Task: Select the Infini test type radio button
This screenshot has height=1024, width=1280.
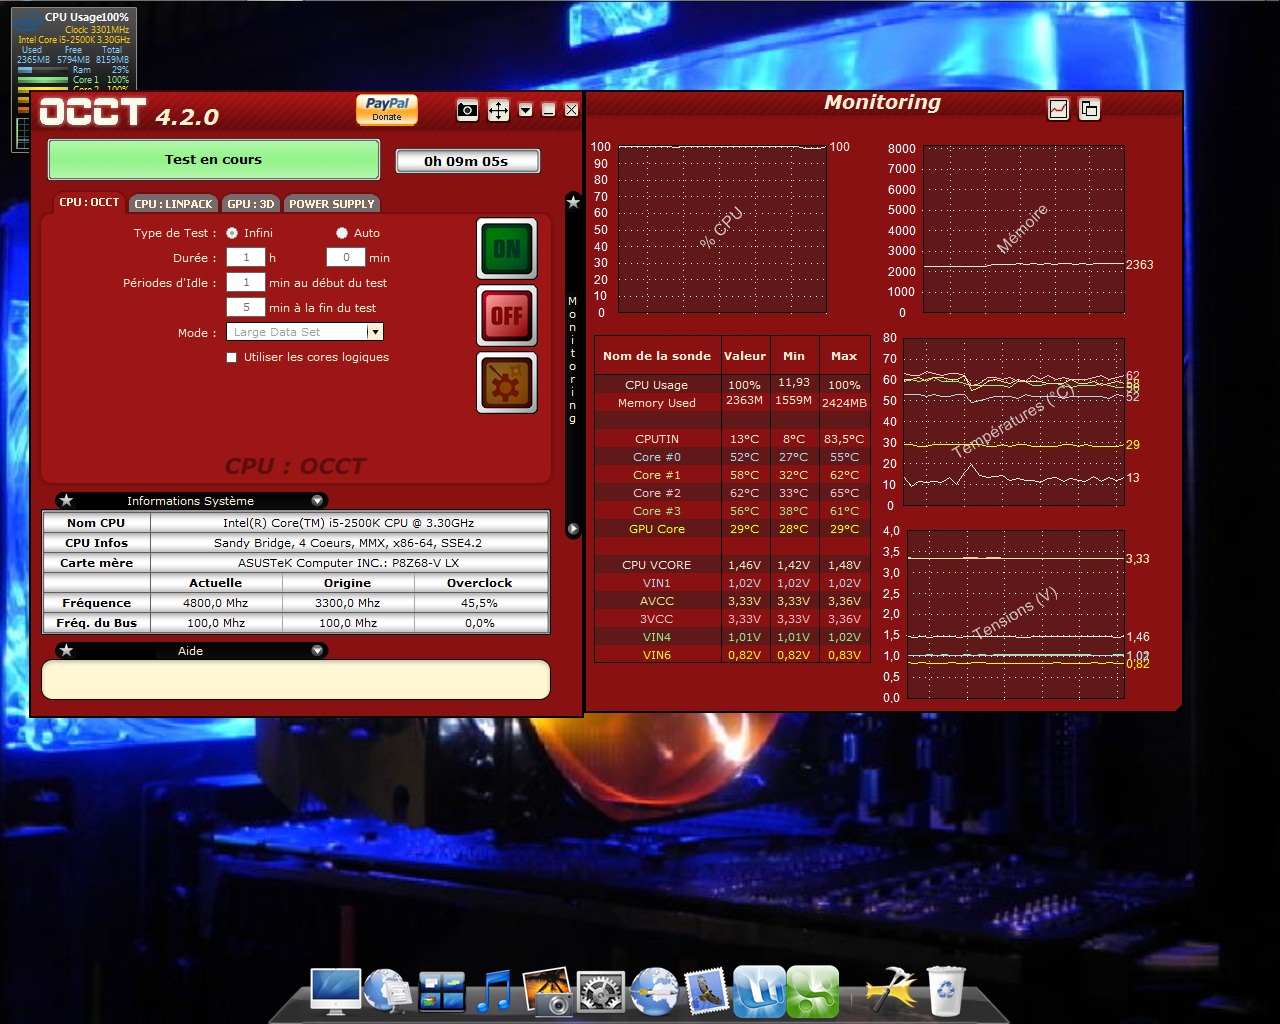Action: click(x=232, y=233)
